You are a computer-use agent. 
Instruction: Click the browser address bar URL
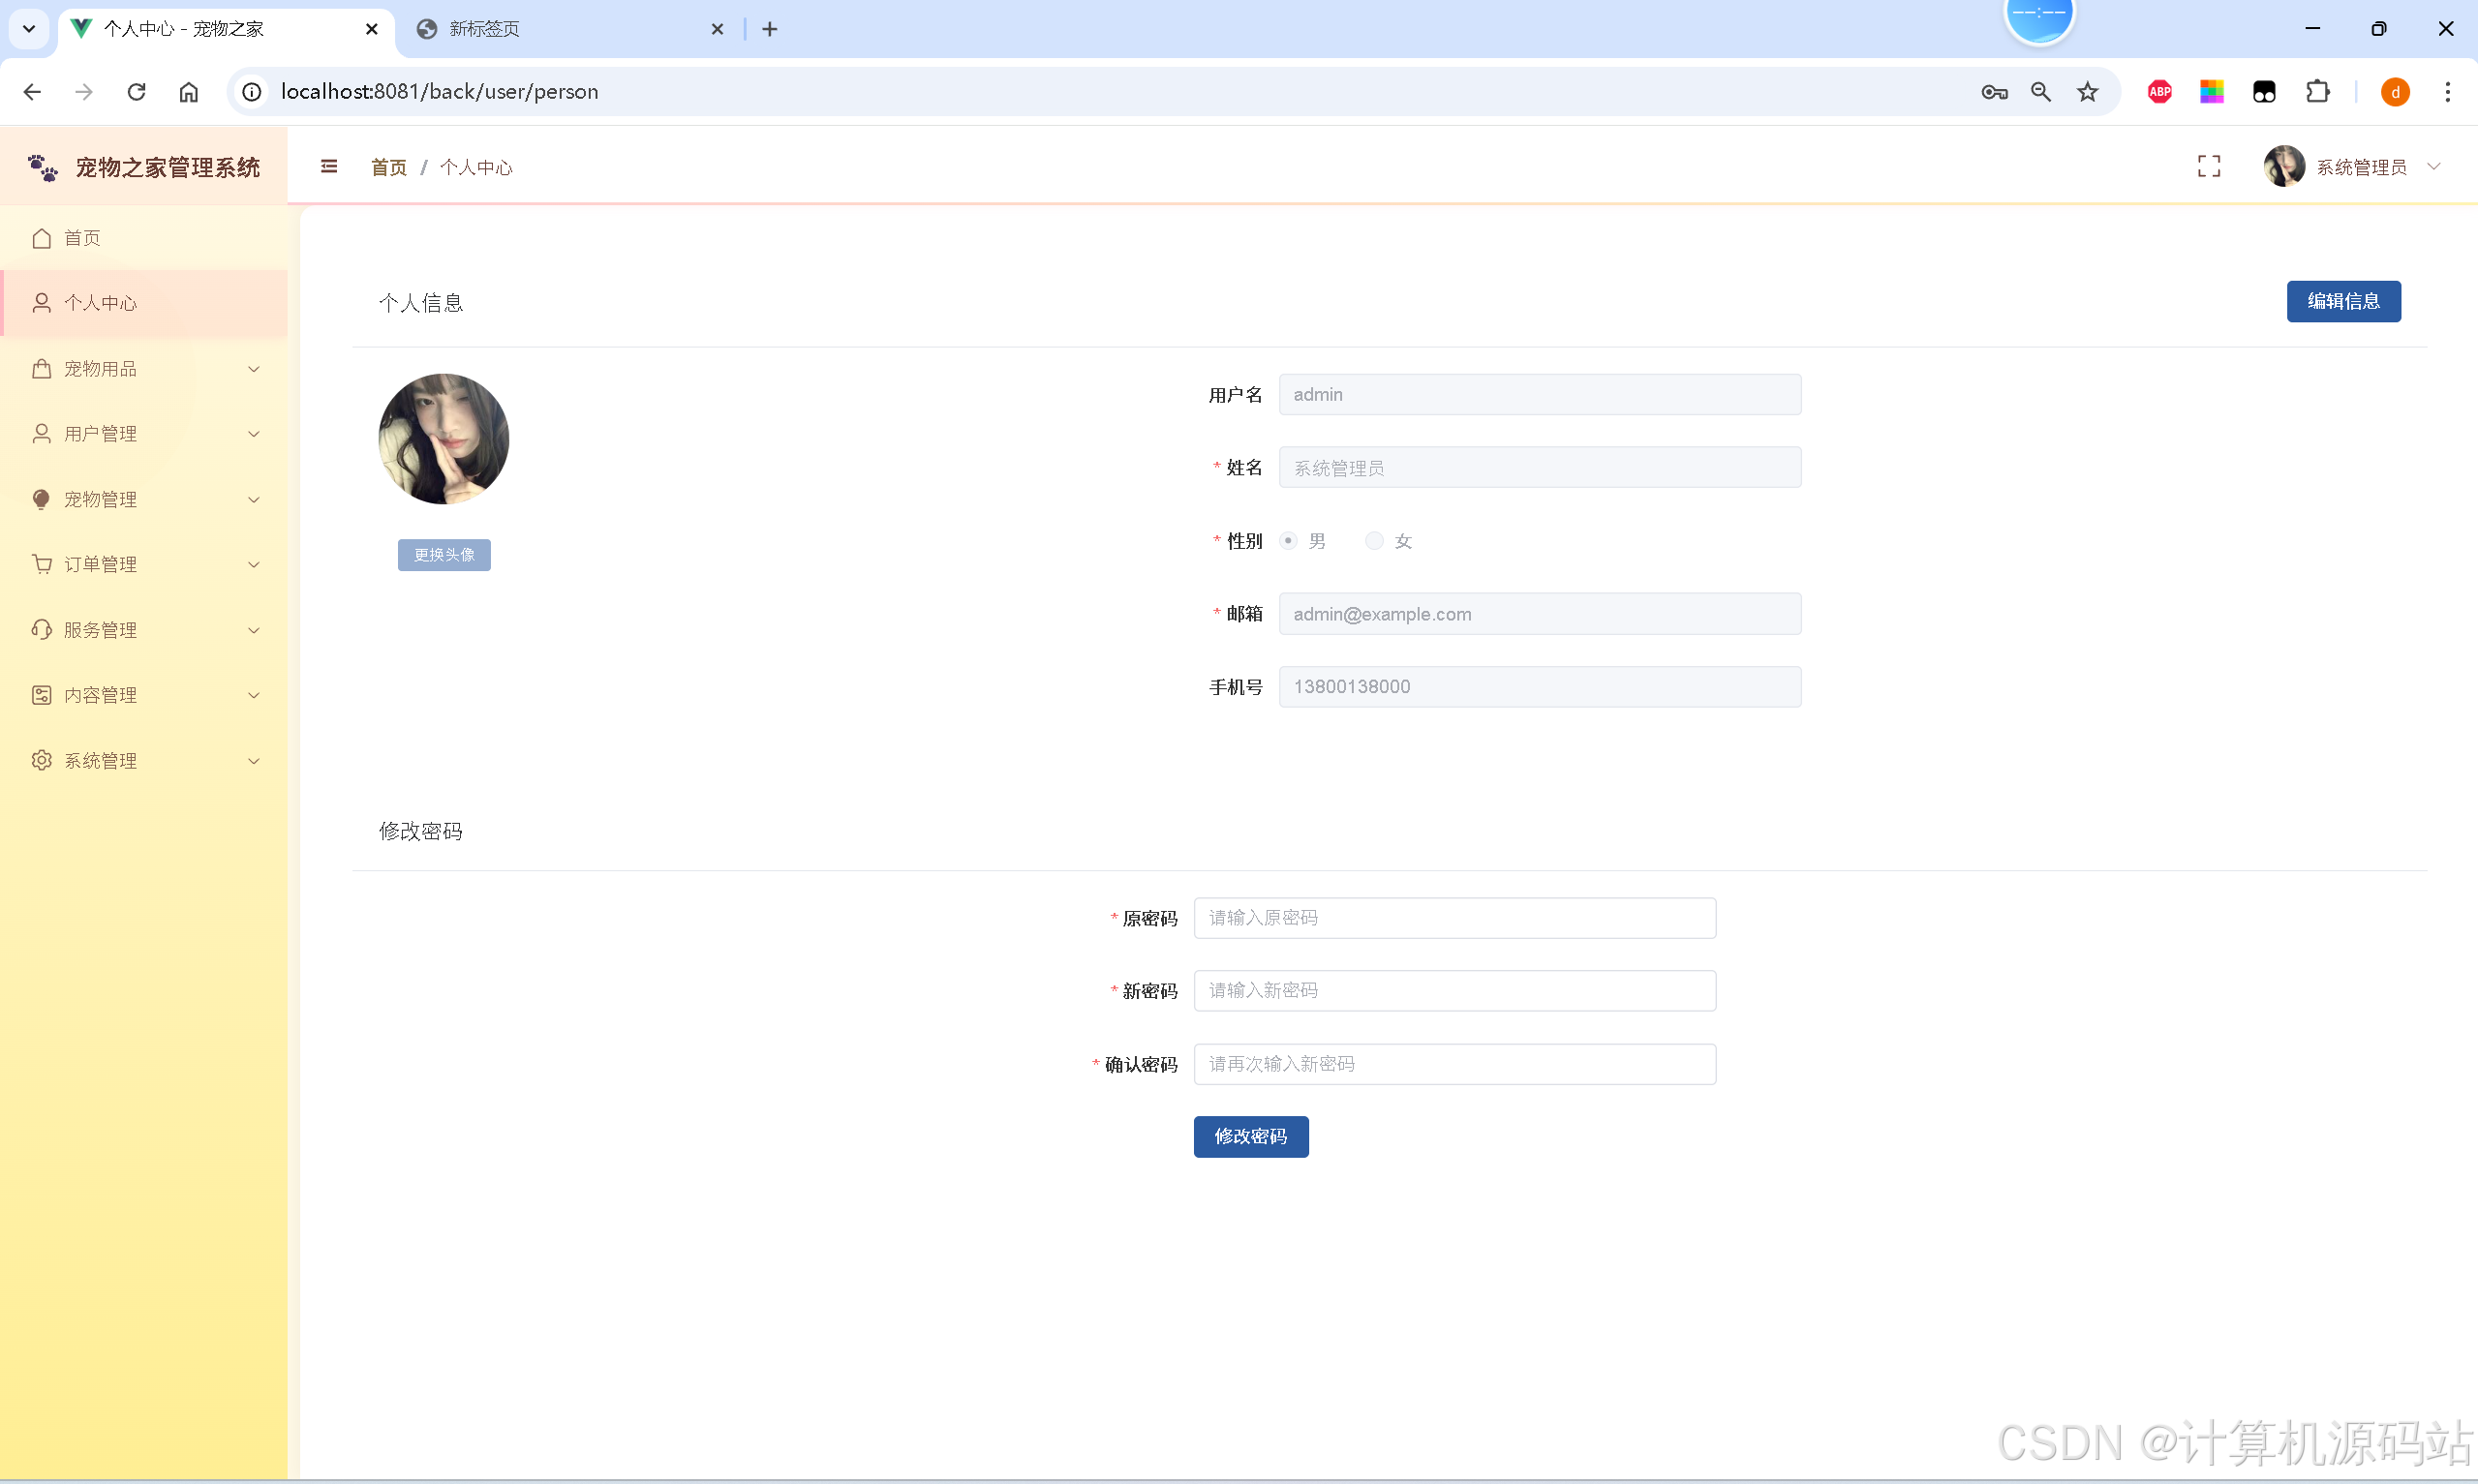point(440,92)
